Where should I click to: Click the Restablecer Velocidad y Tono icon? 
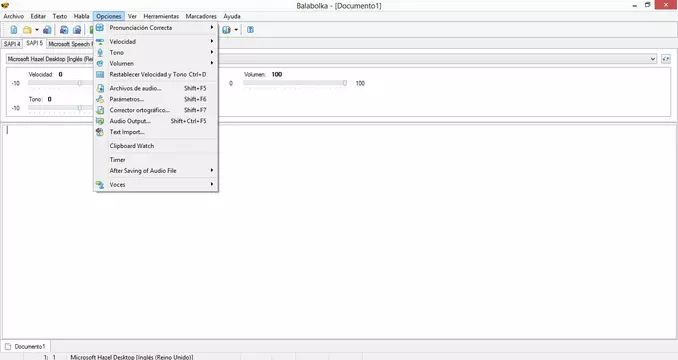click(x=100, y=74)
